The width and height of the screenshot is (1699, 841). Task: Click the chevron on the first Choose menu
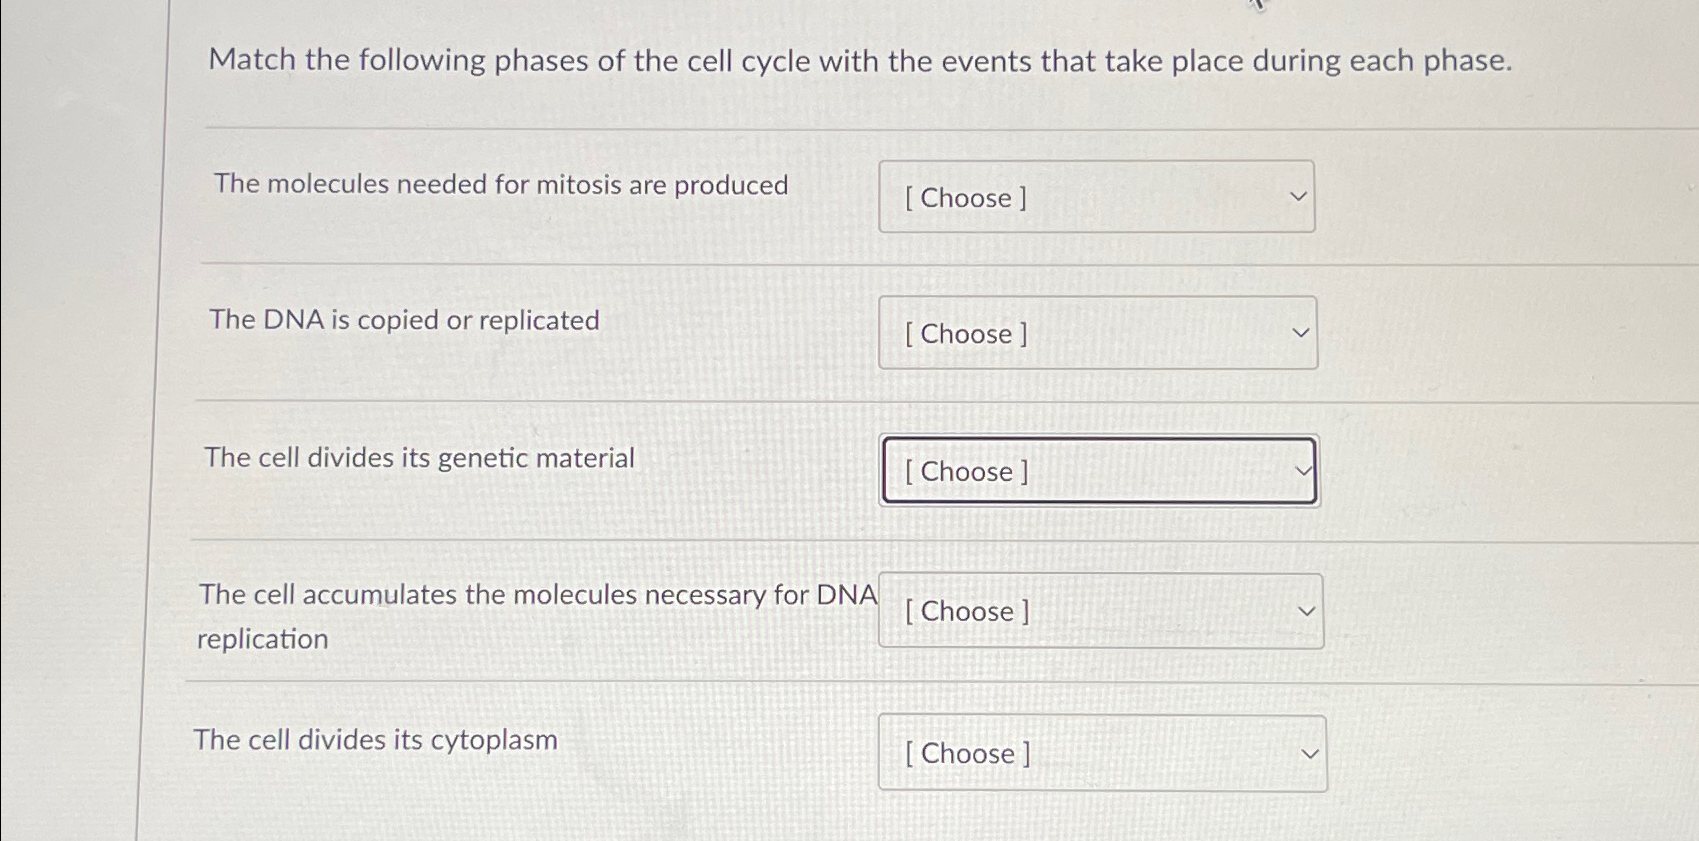[x=1297, y=196]
